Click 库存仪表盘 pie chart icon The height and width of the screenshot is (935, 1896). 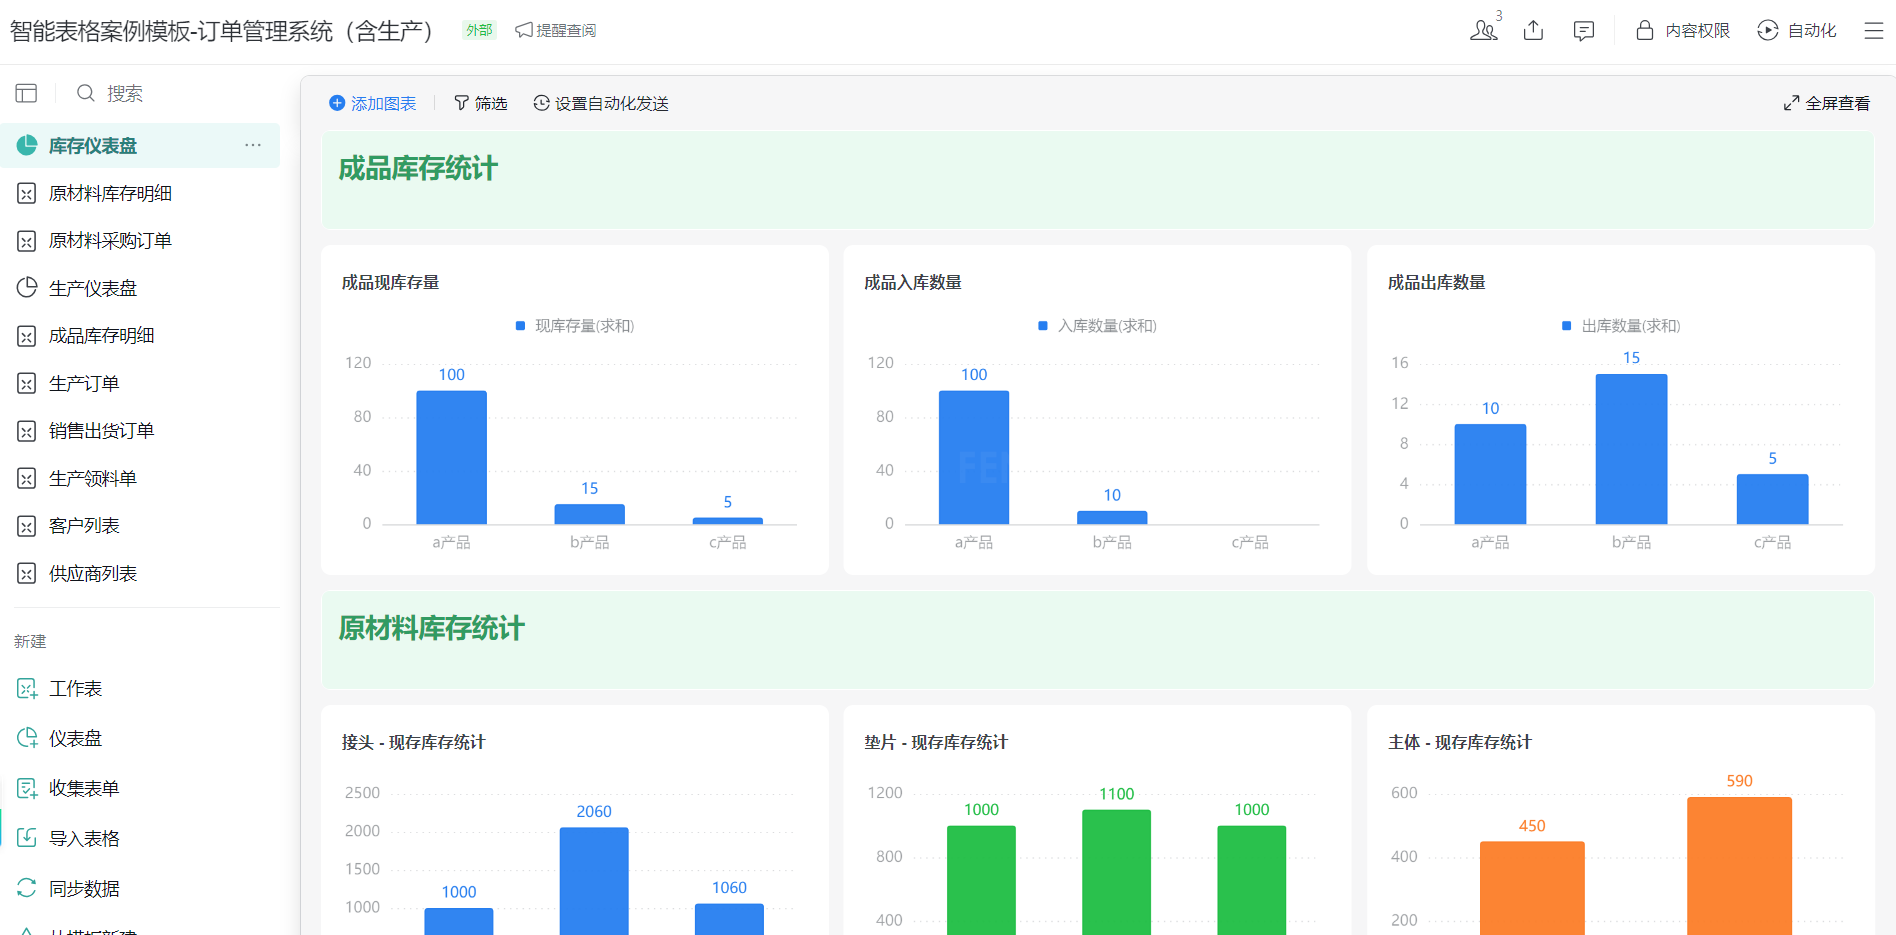point(27,145)
